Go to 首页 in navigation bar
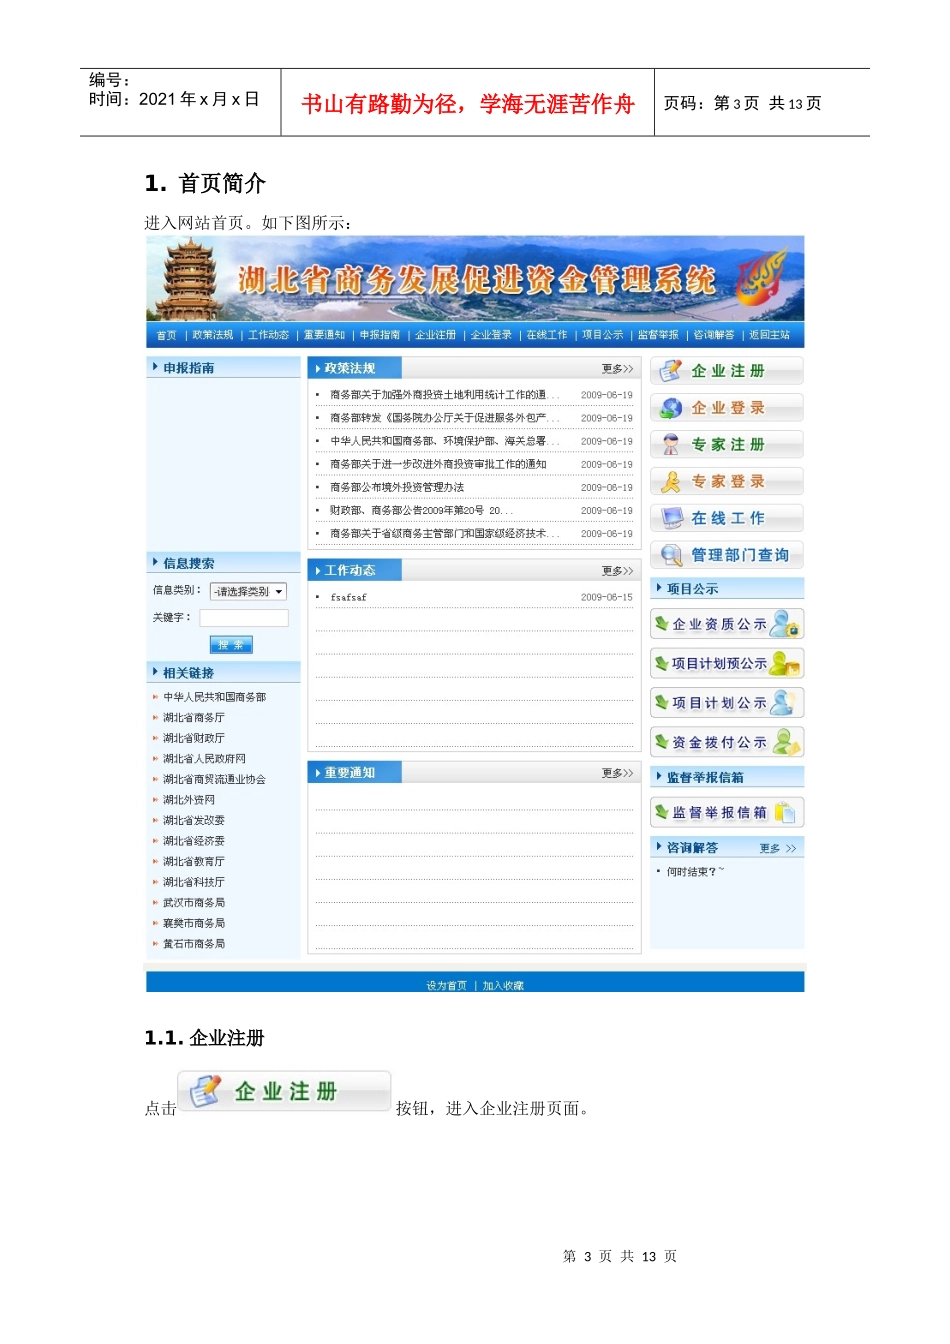This screenshot has height=1344, width=950. tap(166, 335)
